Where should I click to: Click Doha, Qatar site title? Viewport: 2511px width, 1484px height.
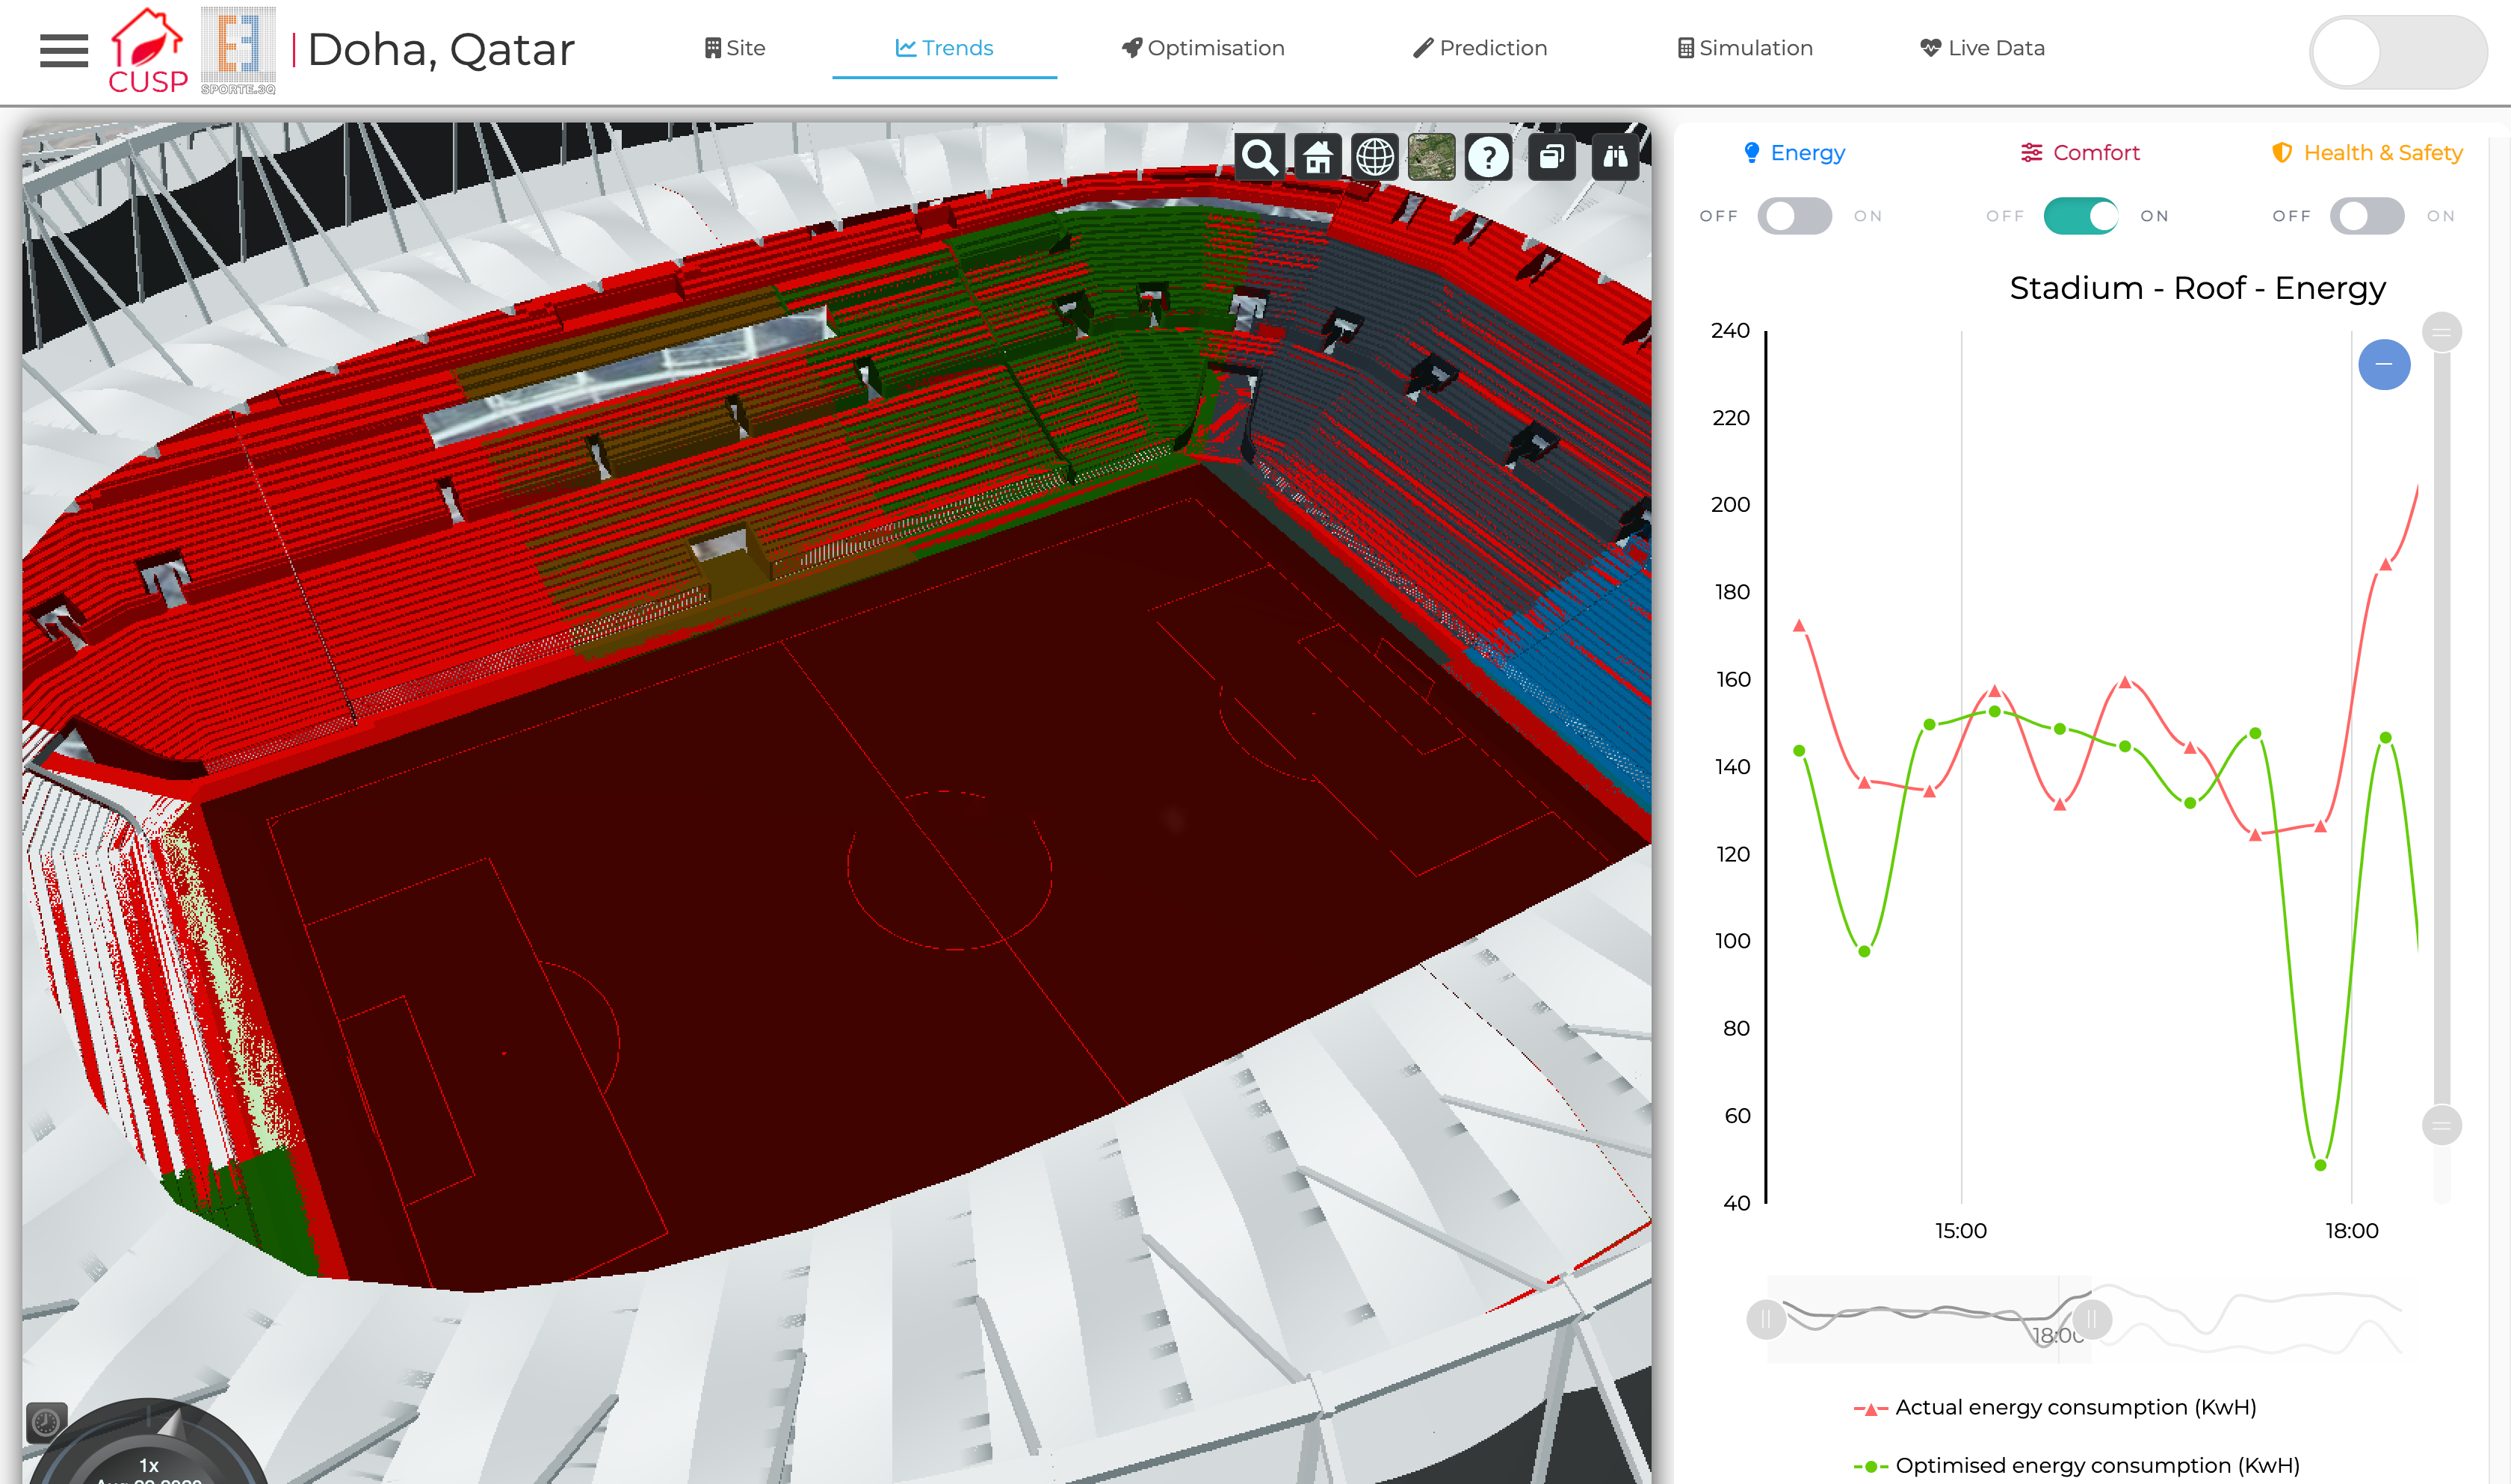tap(440, 49)
